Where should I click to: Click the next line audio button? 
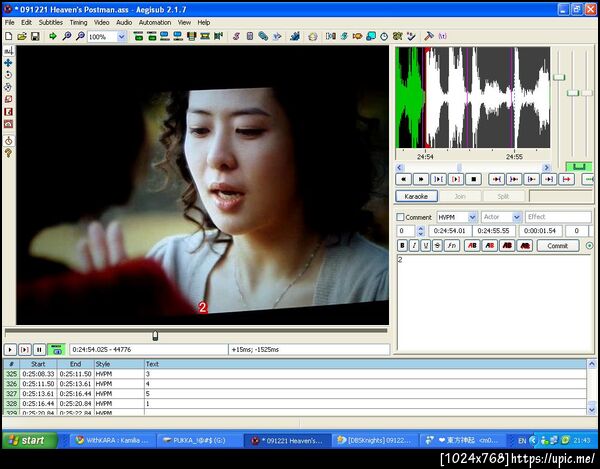pyautogui.click(x=421, y=179)
